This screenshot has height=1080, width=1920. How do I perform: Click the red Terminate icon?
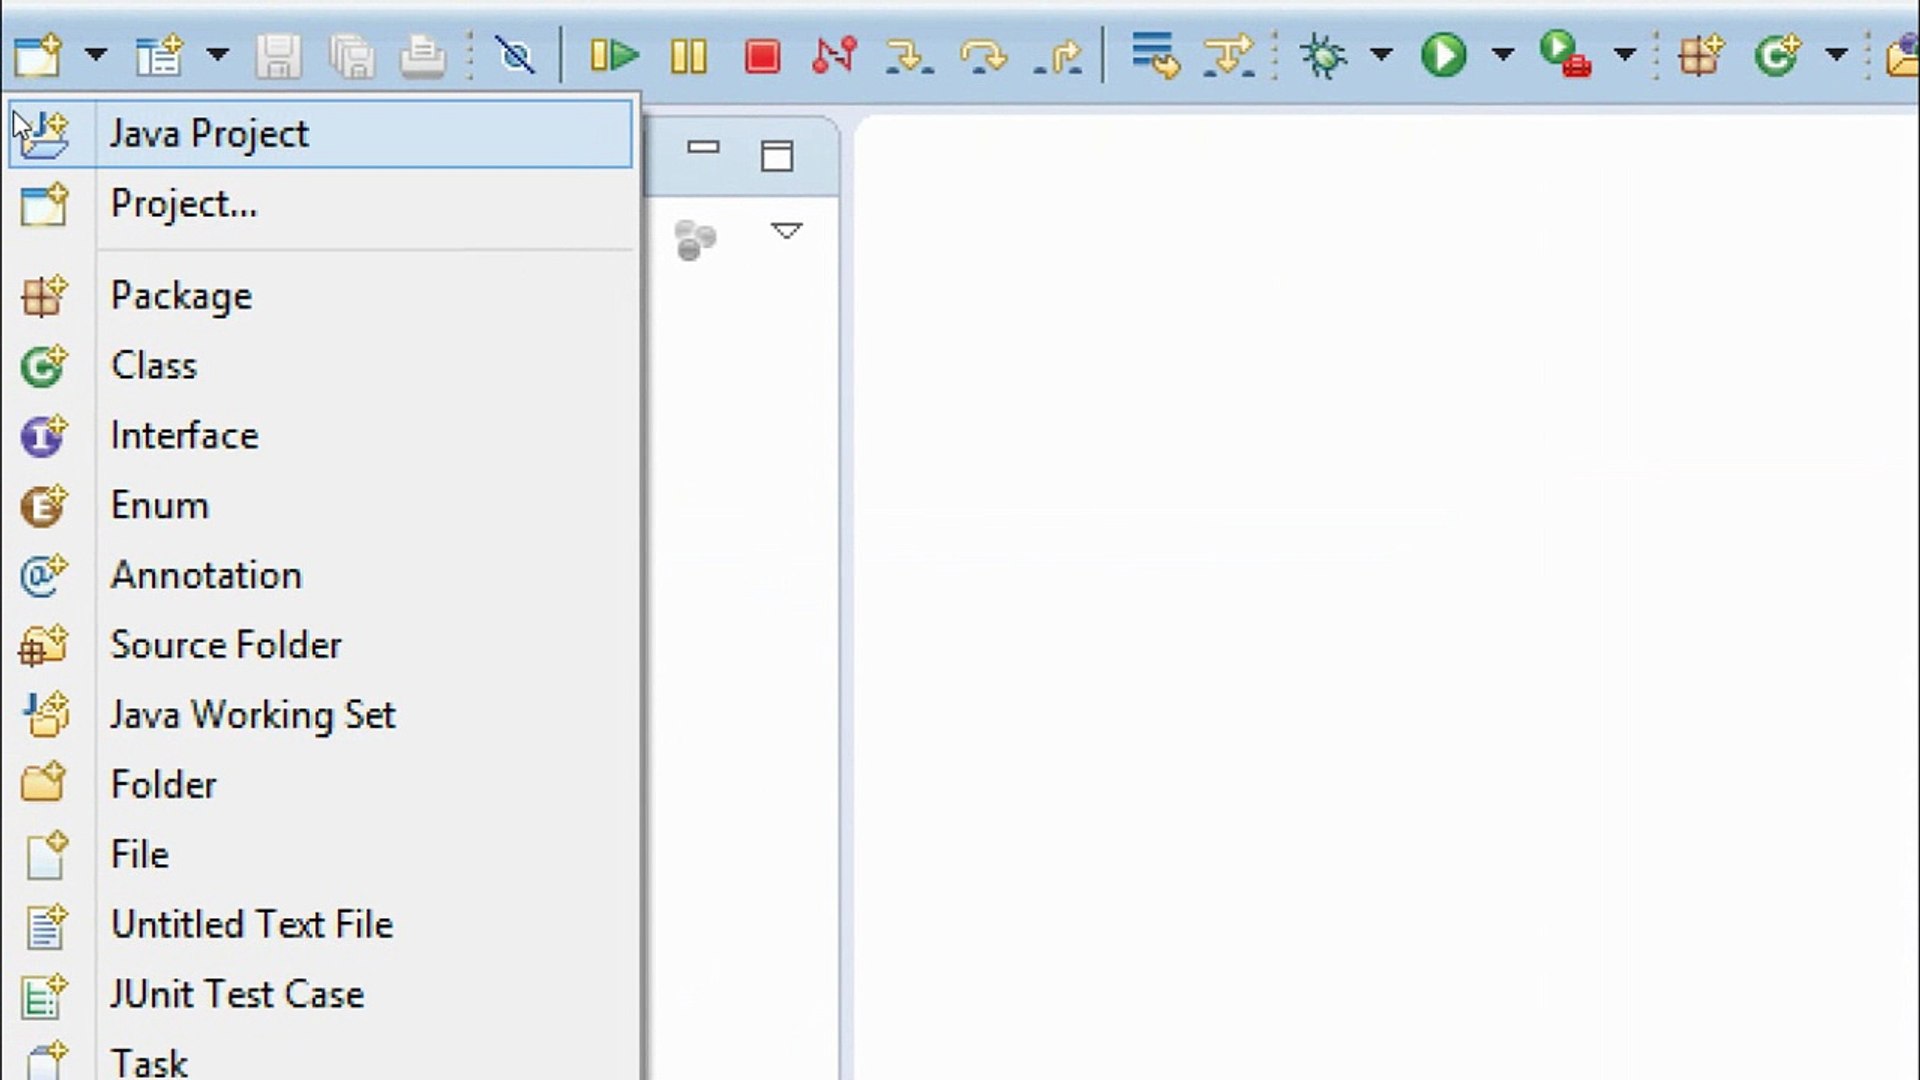point(763,56)
